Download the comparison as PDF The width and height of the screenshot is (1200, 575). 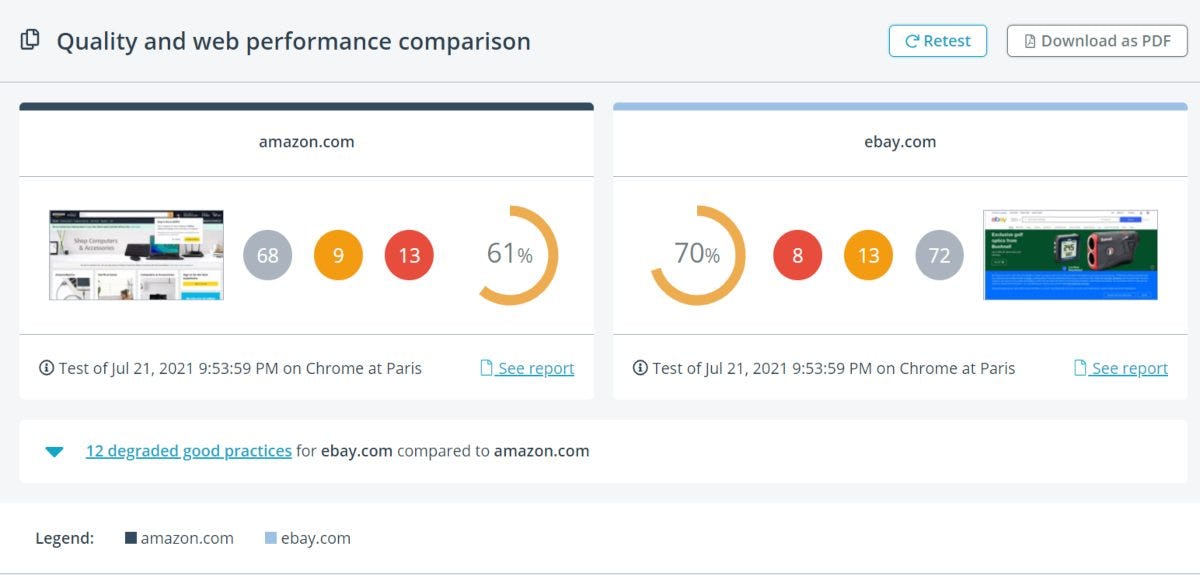click(x=1096, y=41)
